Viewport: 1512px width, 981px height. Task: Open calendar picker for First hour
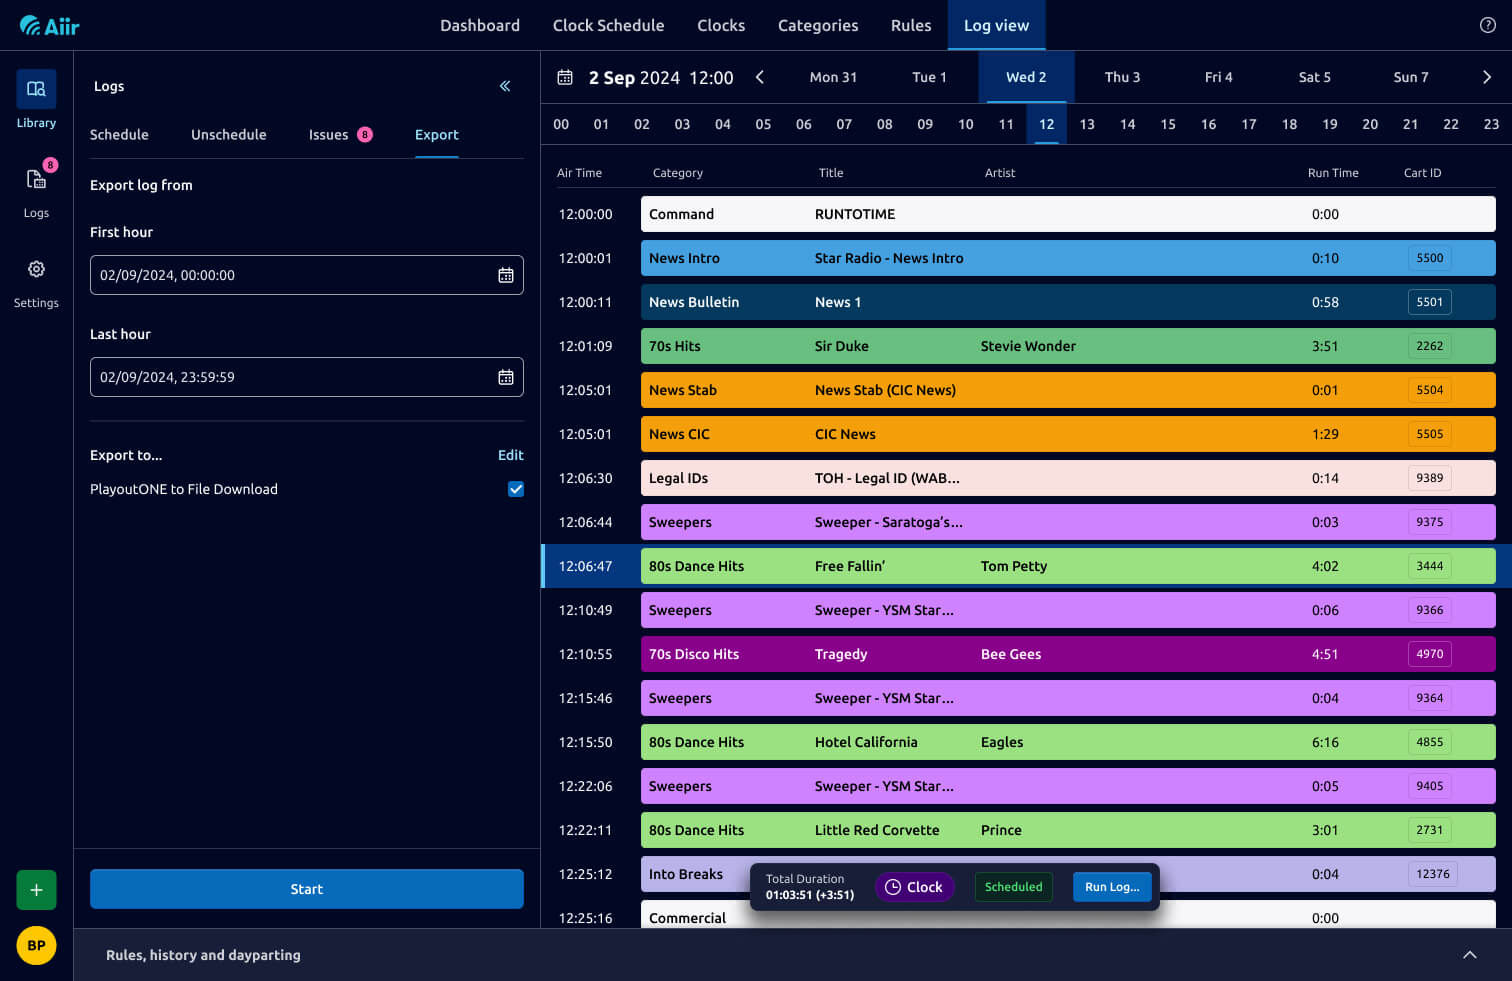click(x=506, y=275)
